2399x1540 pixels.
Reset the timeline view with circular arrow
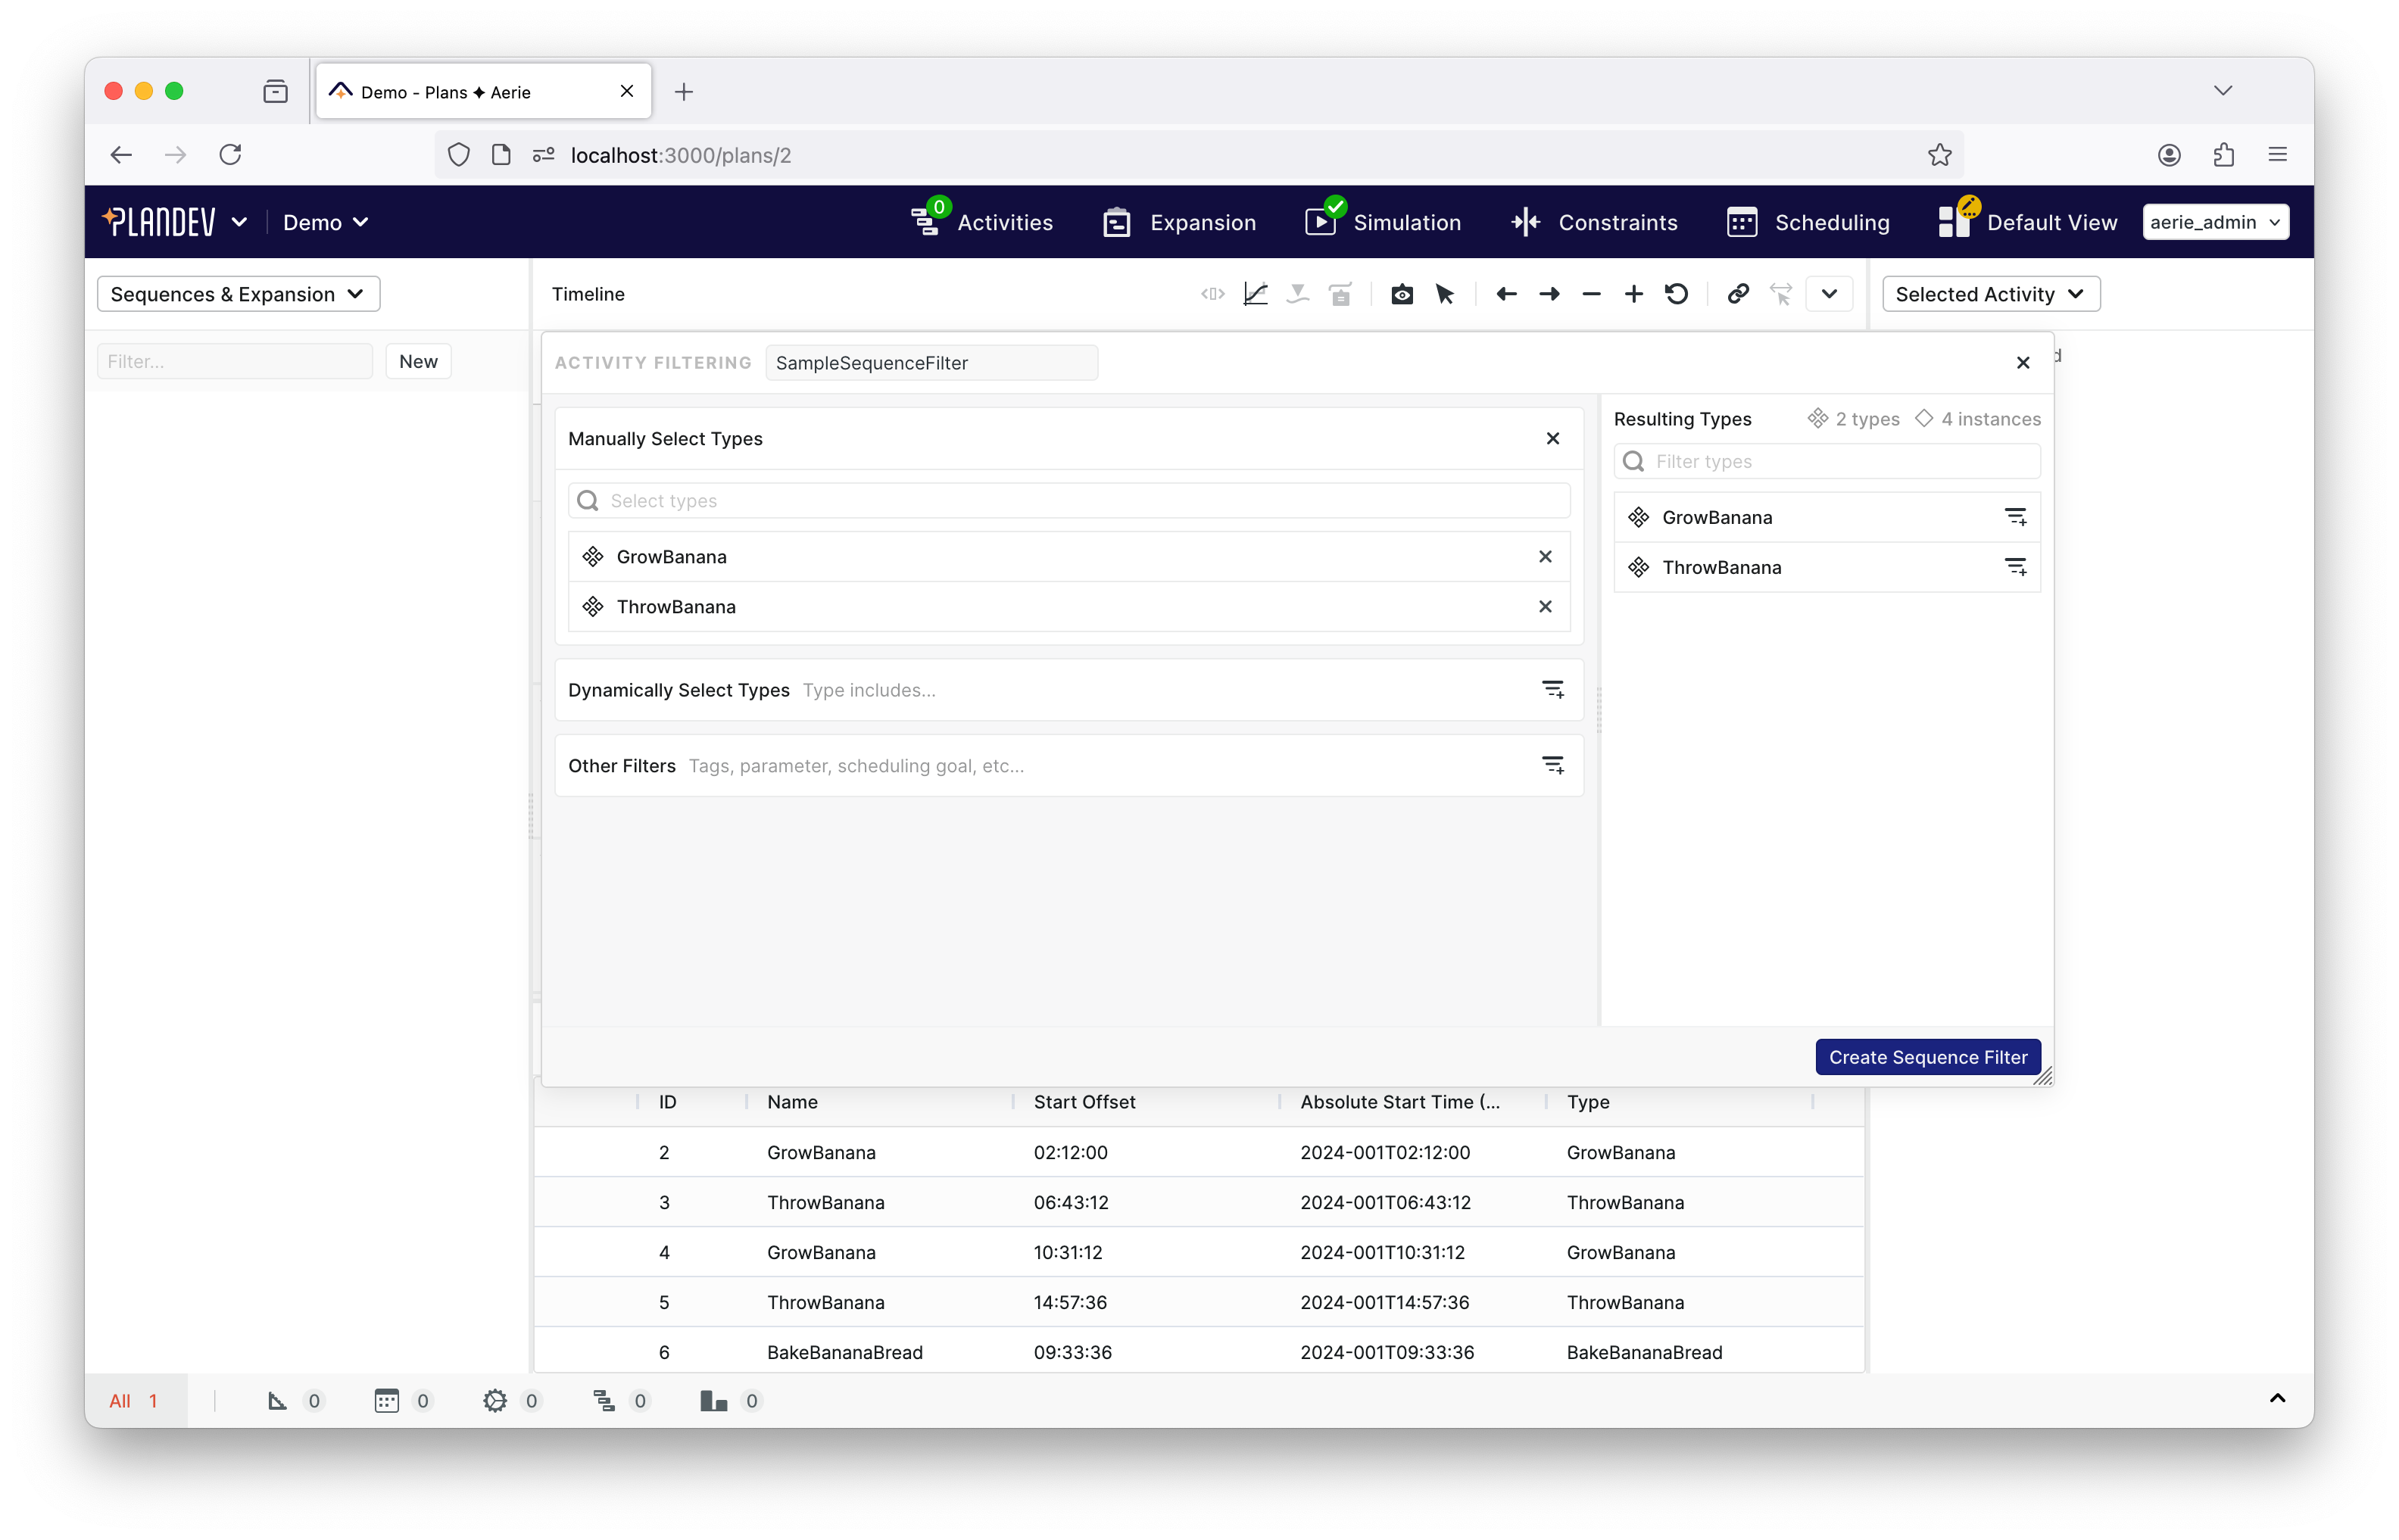click(1677, 294)
